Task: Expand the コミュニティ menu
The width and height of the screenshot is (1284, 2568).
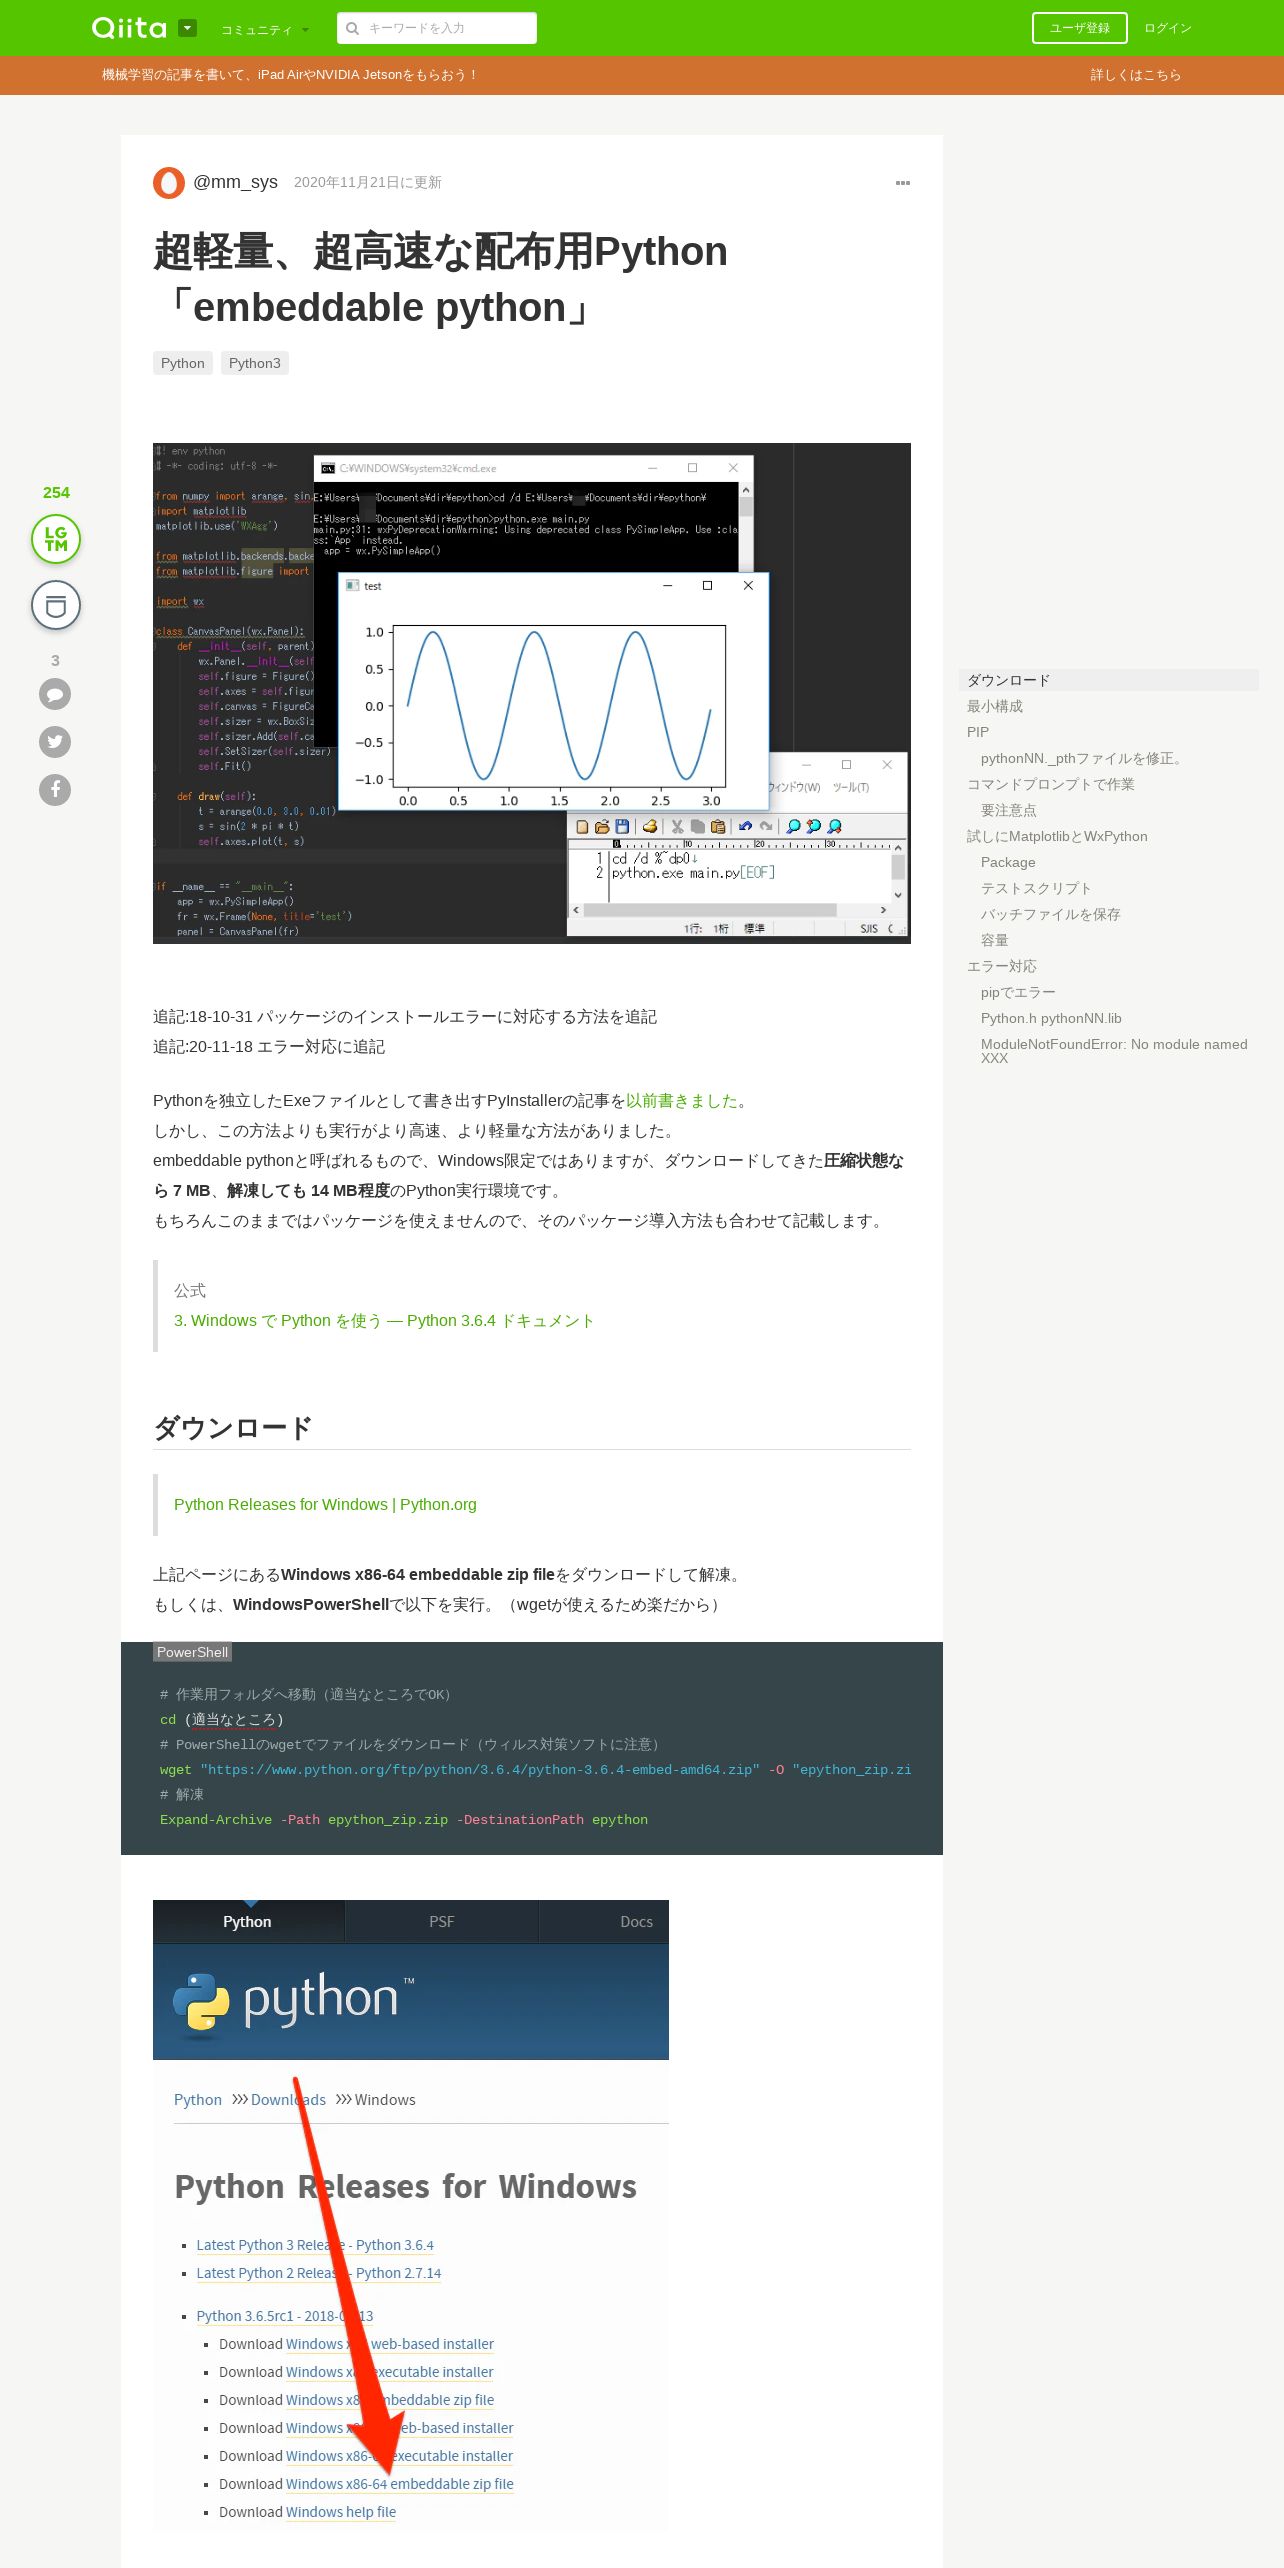Action: (265, 30)
